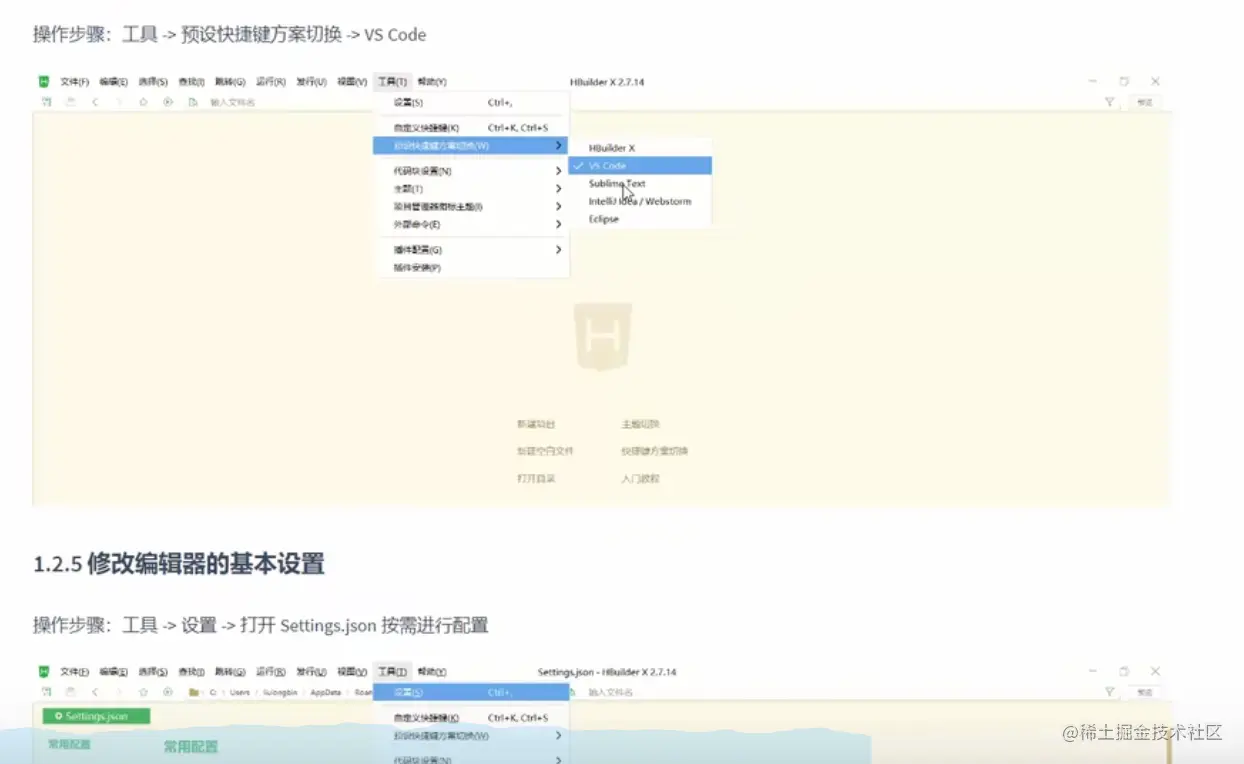The height and width of the screenshot is (764, 1244).
Task: Click the filter funnel icon in the Settings.json window
Action: [1110, 692]
